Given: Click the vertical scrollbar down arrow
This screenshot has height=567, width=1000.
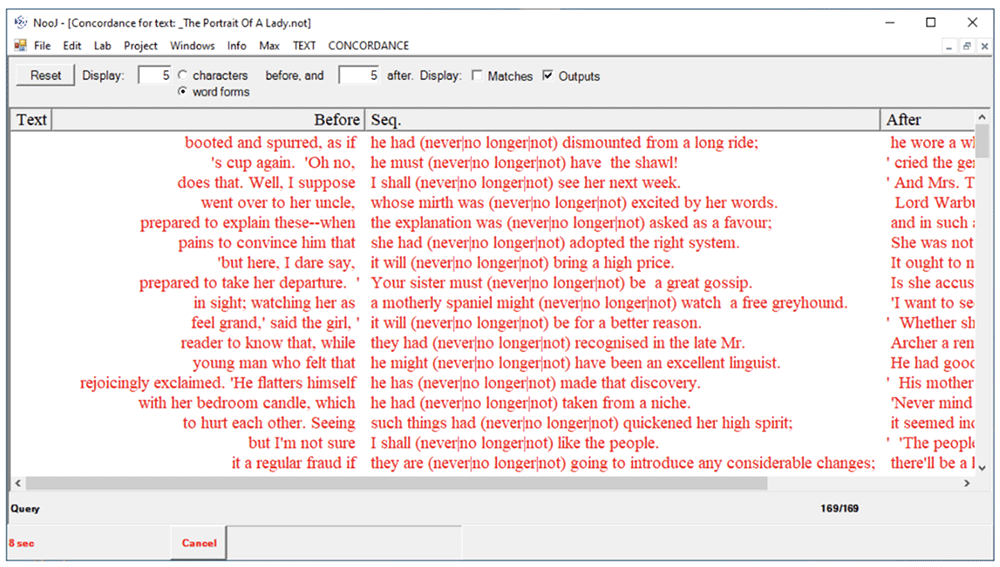Looking at the screenshot, I should (982, 468).
